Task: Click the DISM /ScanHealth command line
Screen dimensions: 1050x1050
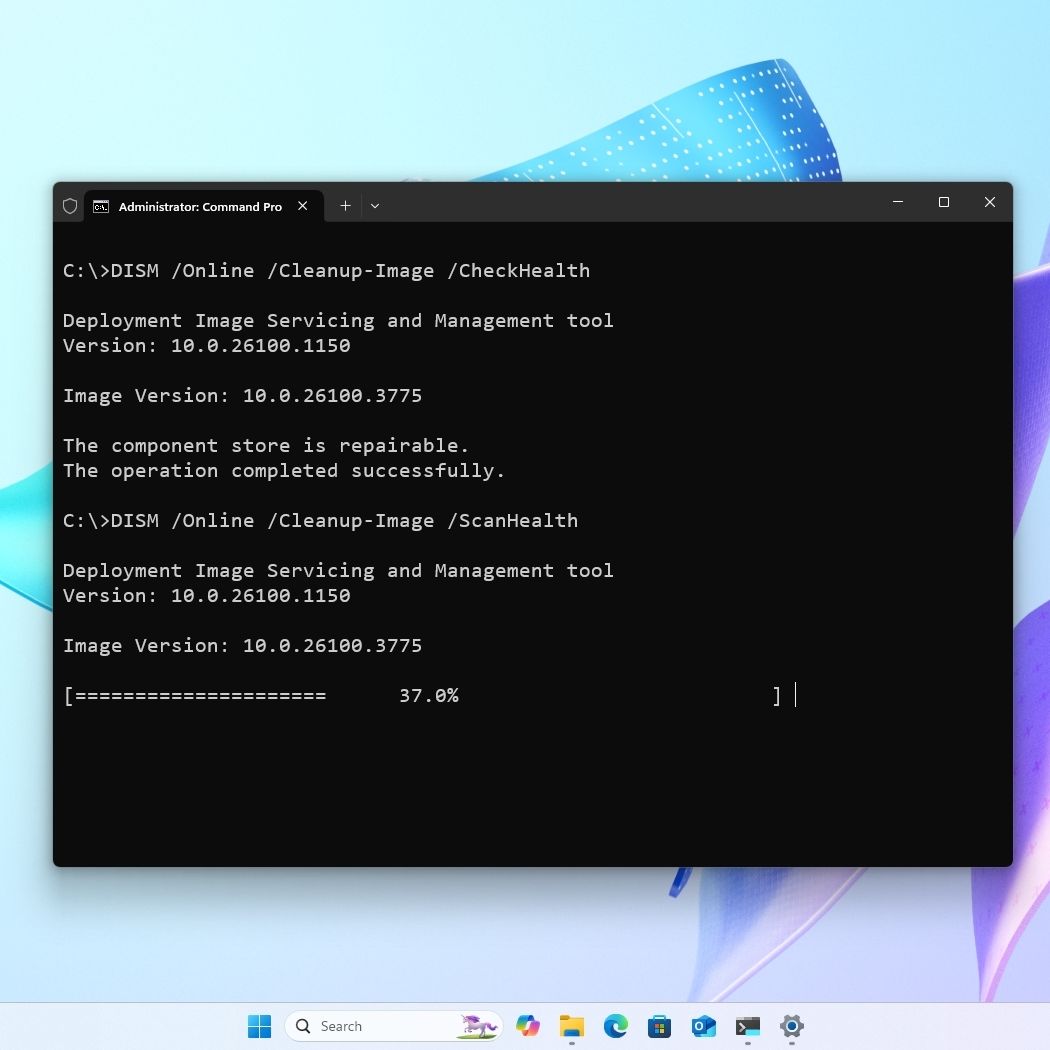Action: (x=321, y=520)
